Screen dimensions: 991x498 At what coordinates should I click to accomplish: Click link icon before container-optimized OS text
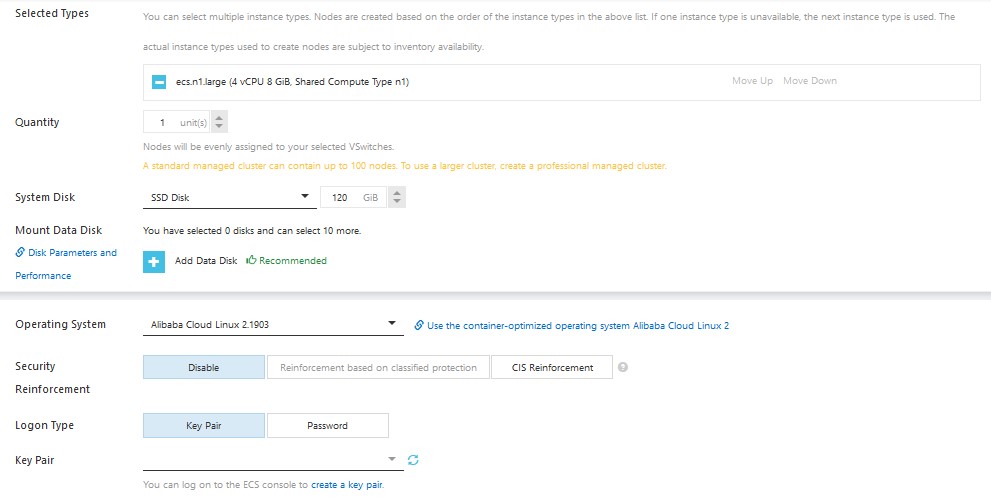click(419, 325)
